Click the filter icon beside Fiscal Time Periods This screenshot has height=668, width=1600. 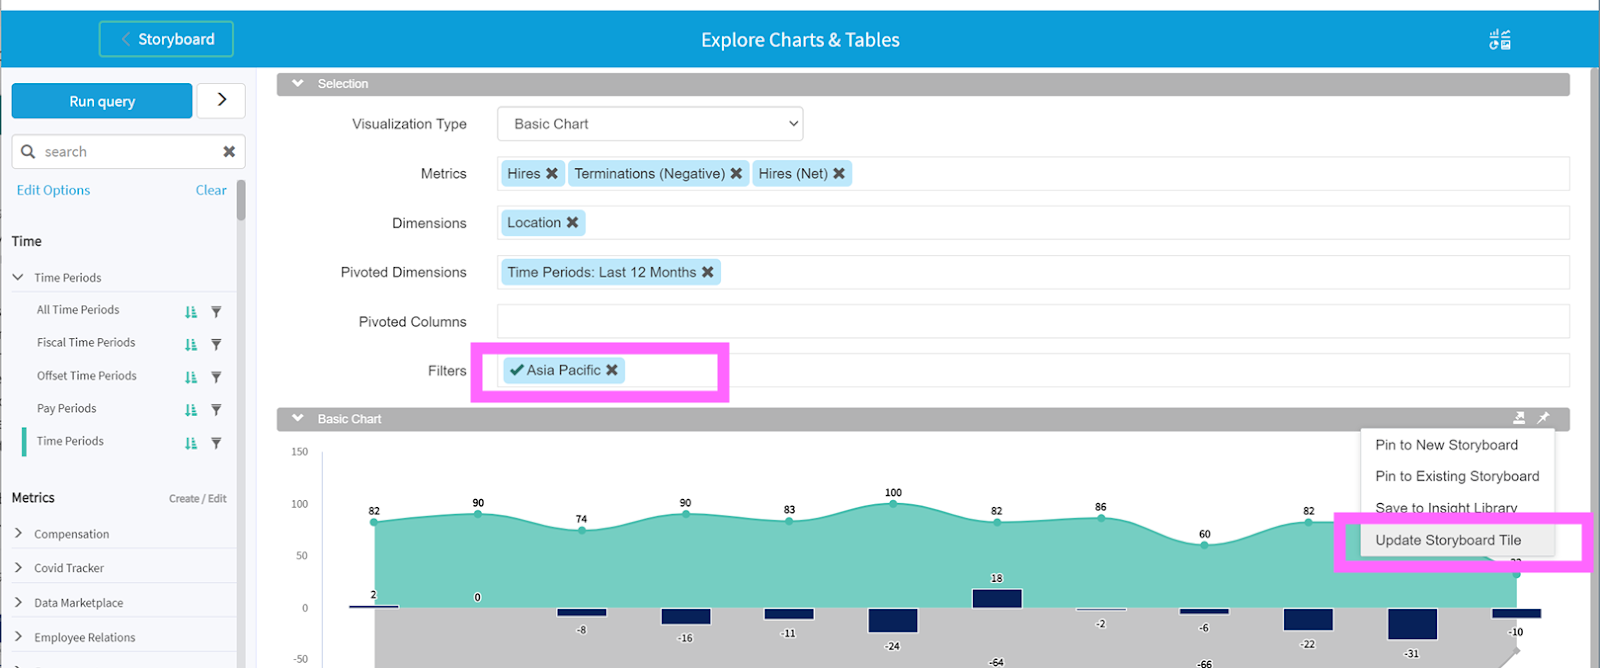[x=216, y=345]
